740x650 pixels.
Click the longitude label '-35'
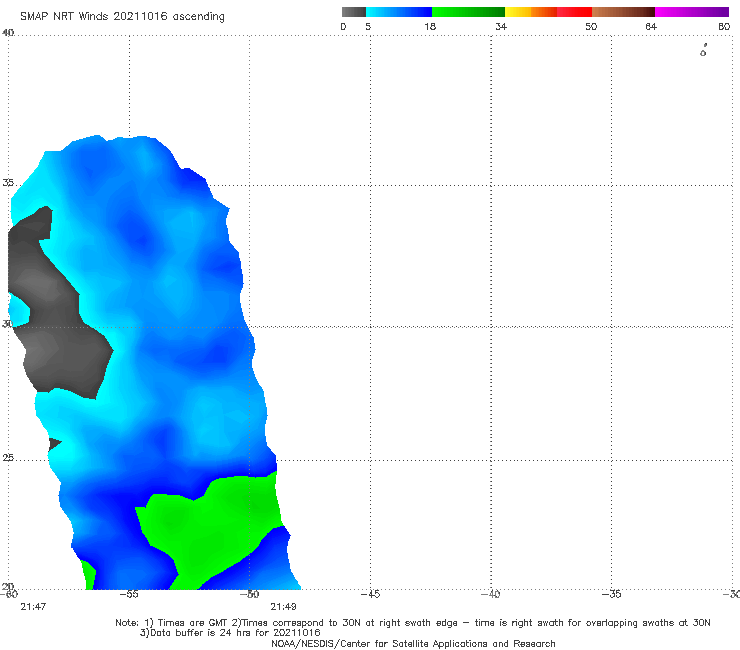click(611, 594)
